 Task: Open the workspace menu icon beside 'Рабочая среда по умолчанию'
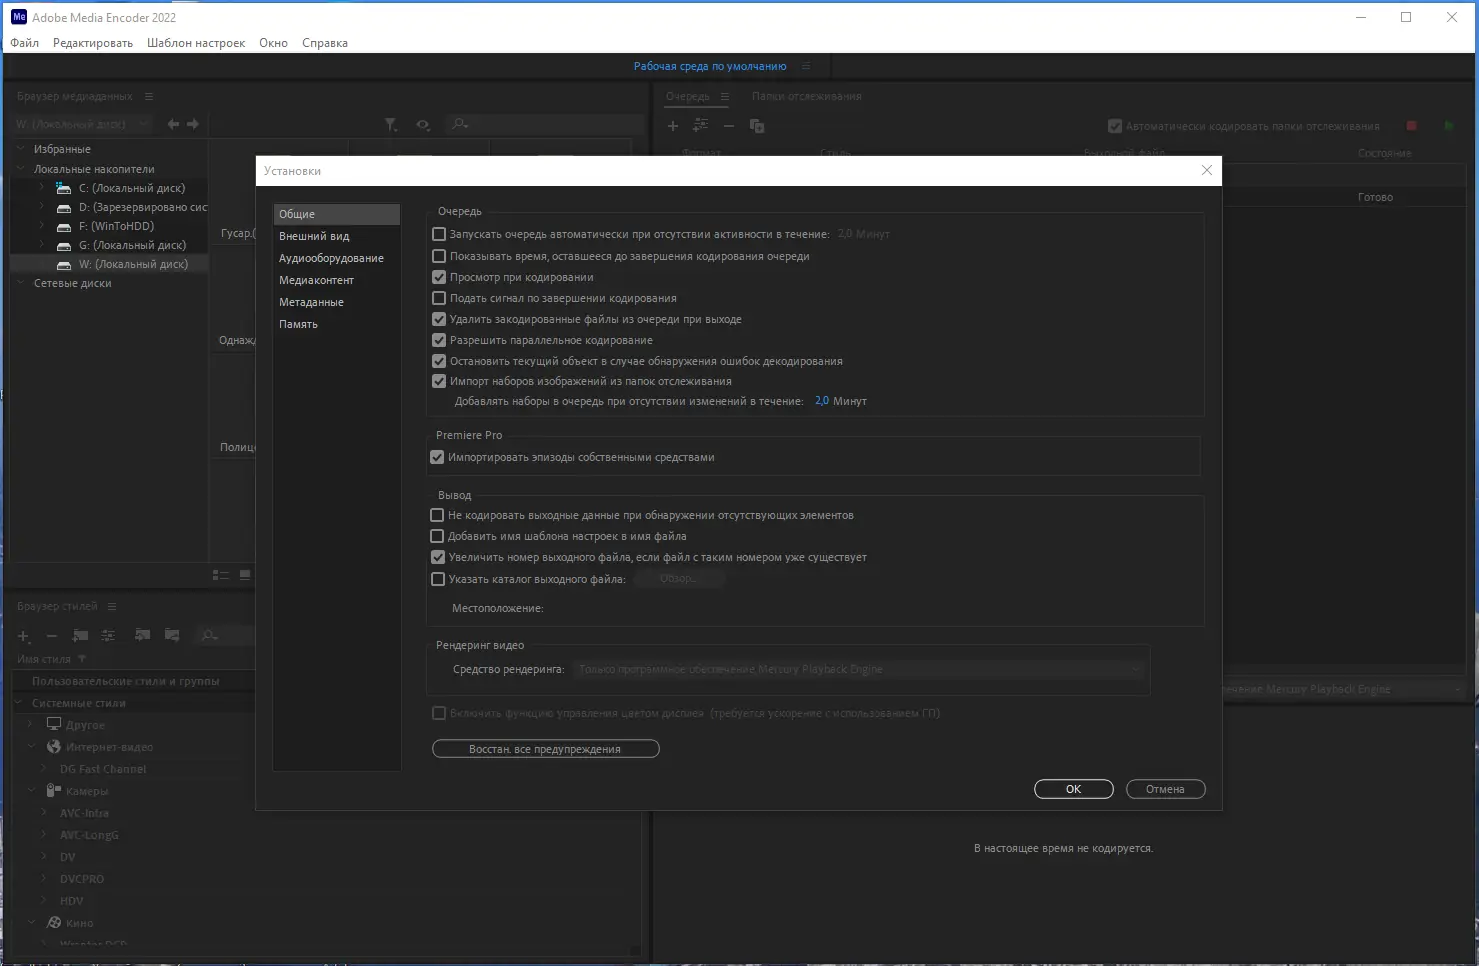[x=806, y=66]
